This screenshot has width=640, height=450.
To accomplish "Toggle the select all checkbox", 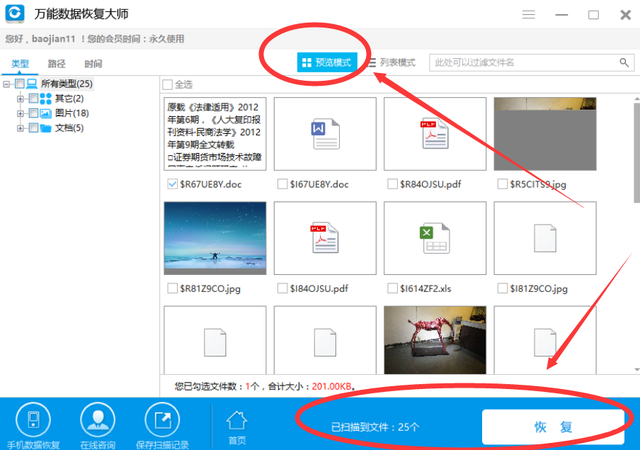I will (167, 85).
